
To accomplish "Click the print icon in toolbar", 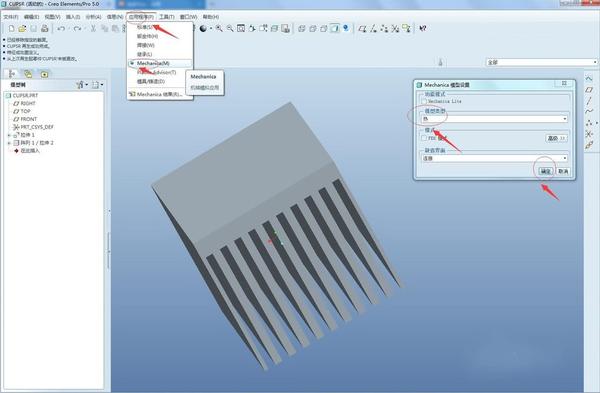I will pyautogui.click(x=44, y=28).
